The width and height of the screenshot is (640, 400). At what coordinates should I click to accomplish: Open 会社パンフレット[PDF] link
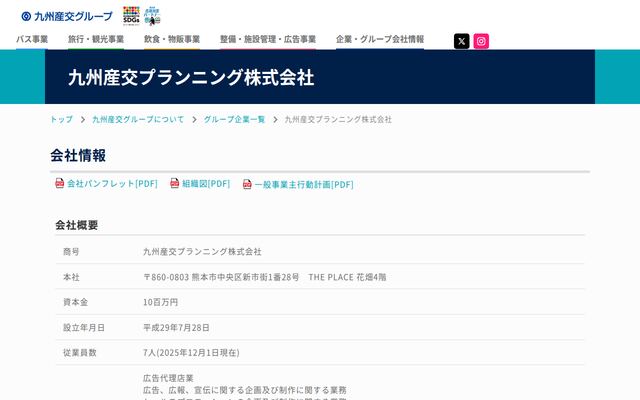tap(112, 184)
